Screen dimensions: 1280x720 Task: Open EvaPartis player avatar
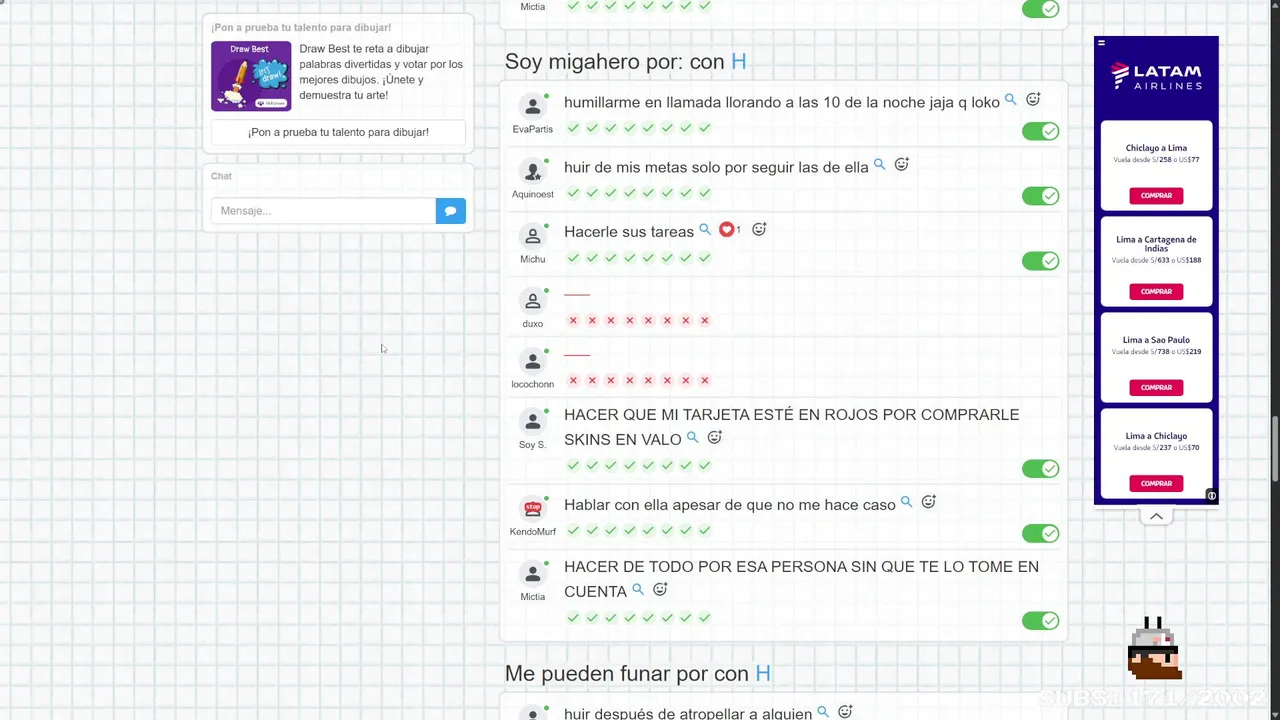533,107
